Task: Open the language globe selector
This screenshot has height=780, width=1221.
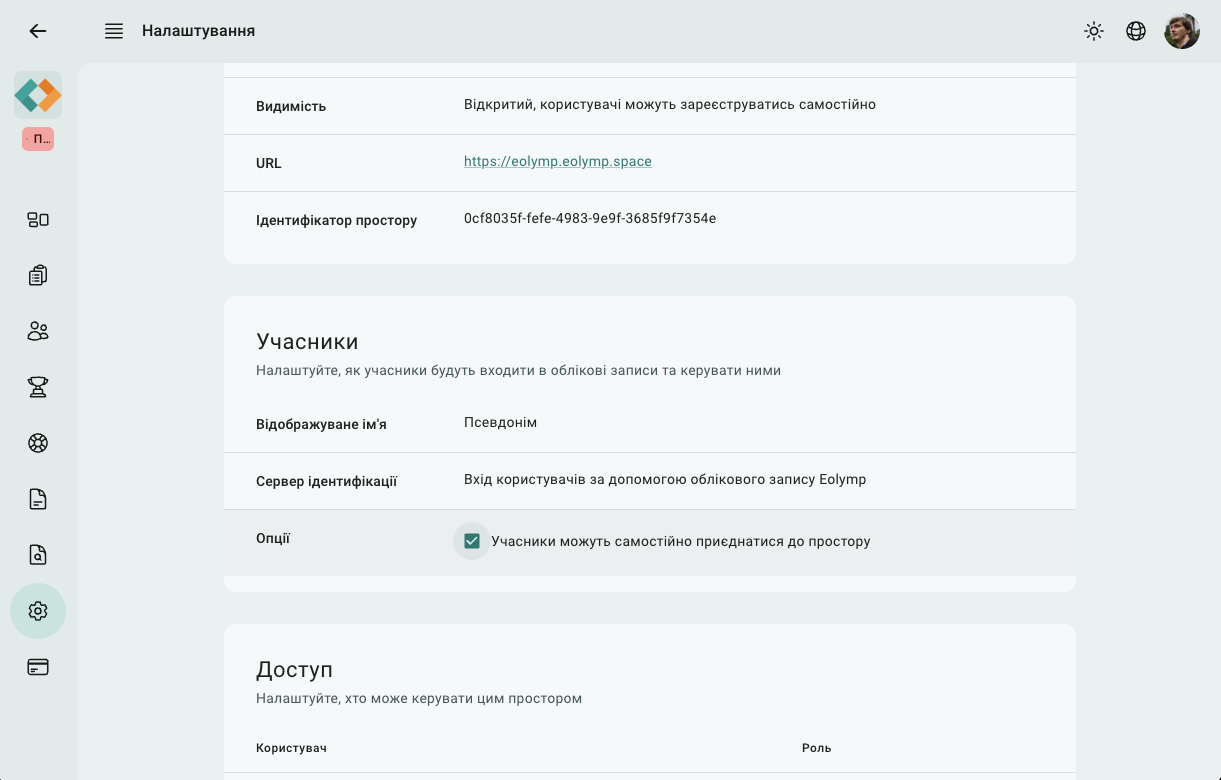Action: click(1136, 31)
